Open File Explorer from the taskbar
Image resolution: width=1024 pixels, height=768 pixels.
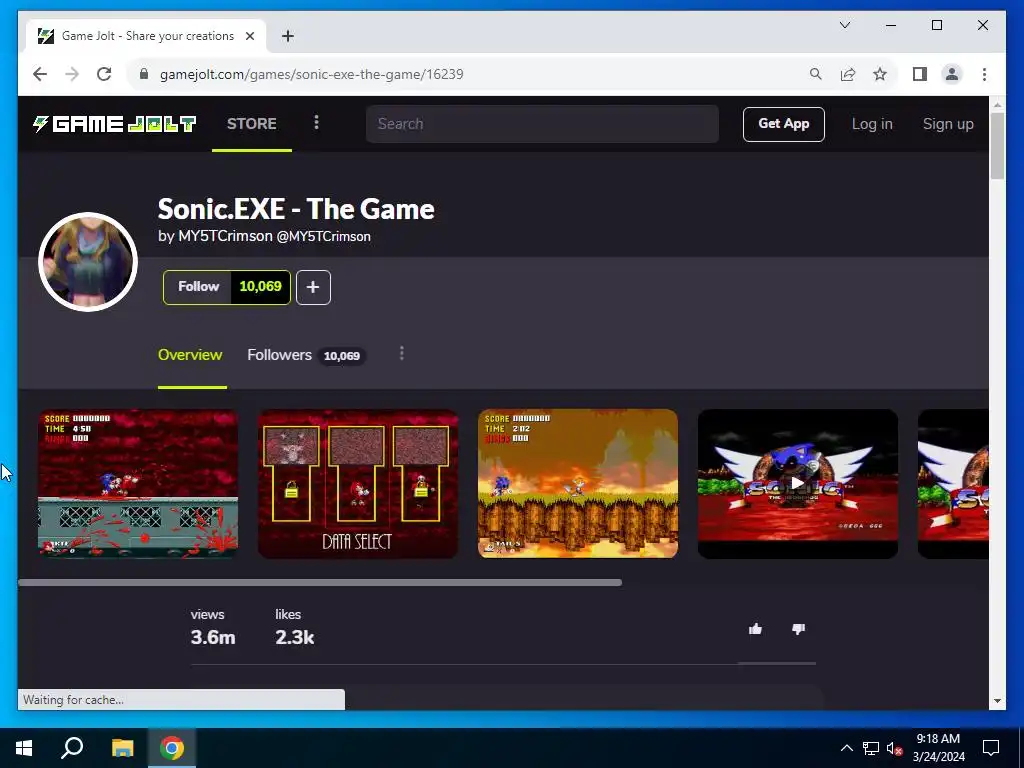click(x=122, y=748)
